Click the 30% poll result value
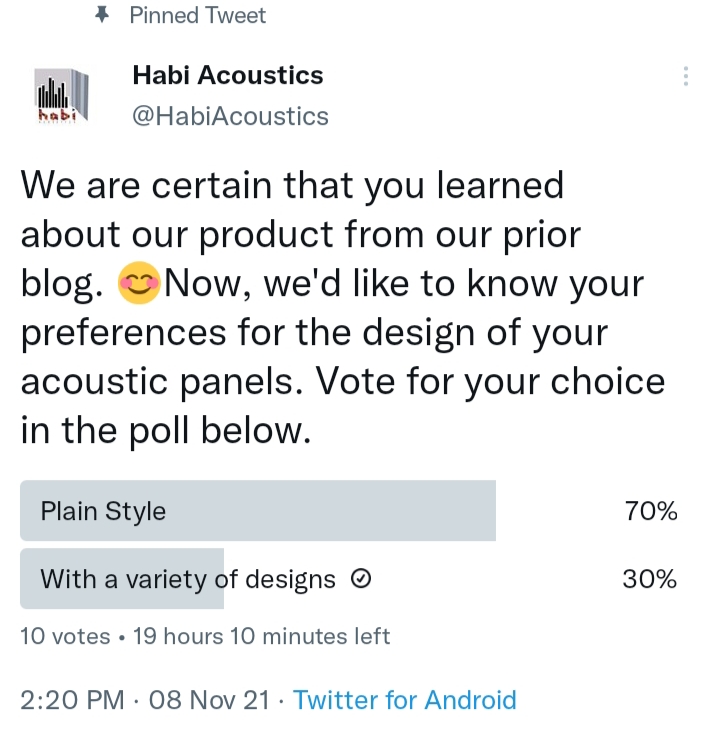The height and width of the screenshot is (729, 720). click(x=650, y=579)
